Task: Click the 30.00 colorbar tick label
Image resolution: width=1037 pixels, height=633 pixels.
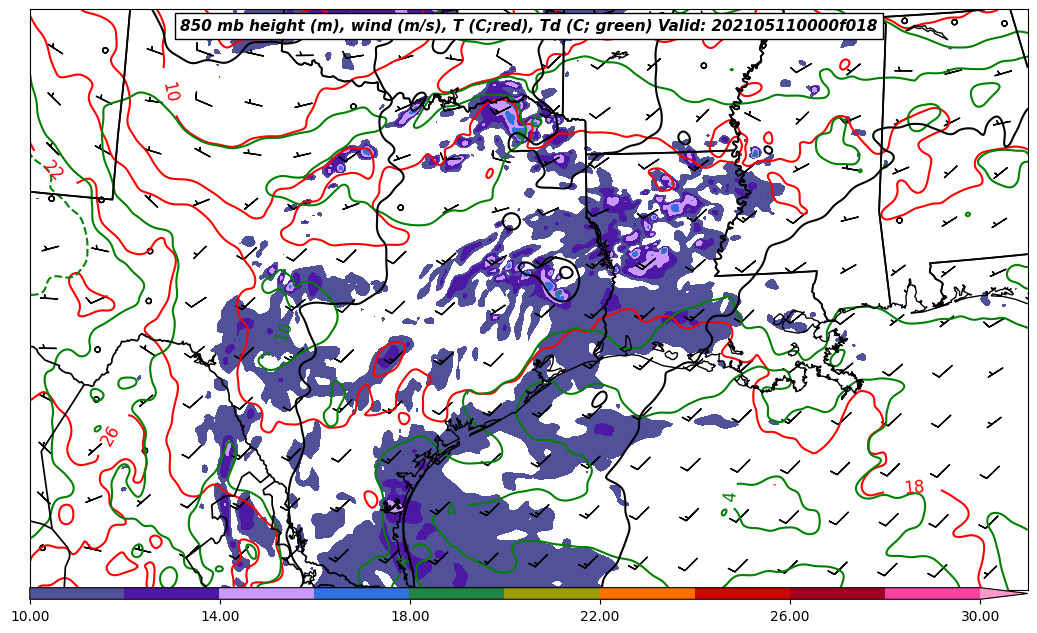Action: click(x=980, y=617)
